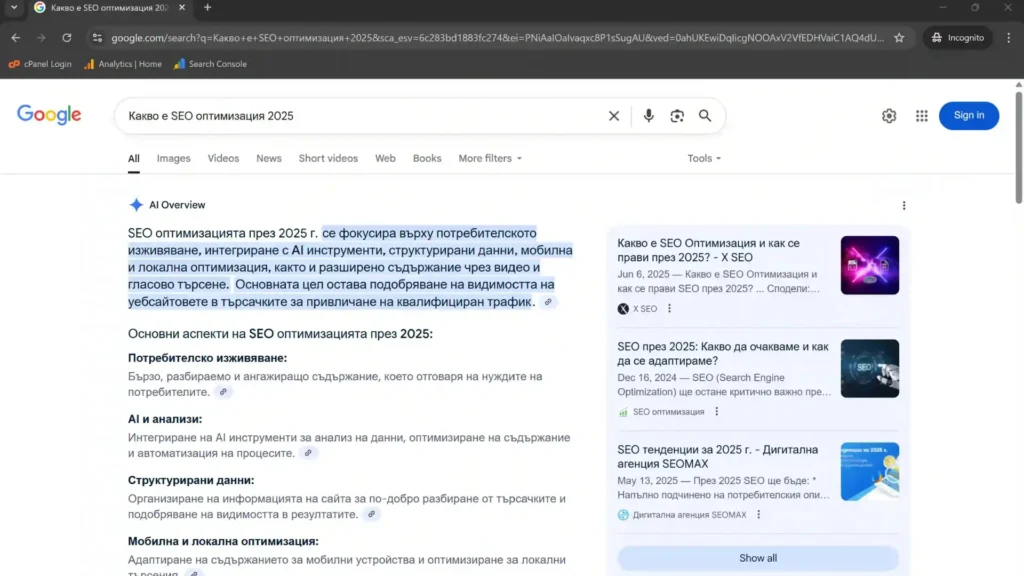Screen dimensions: 1024x576
Task: Click the Google logo
Action: 49,115
